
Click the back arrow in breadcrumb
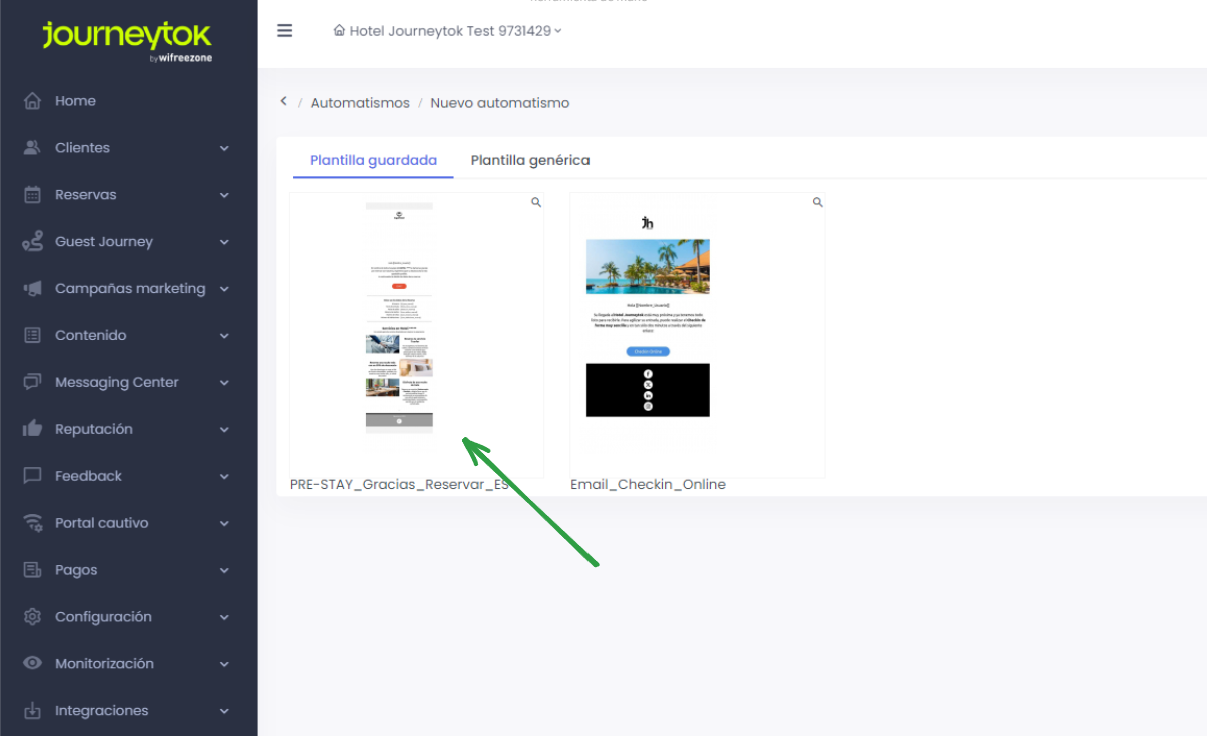[284, 102]
